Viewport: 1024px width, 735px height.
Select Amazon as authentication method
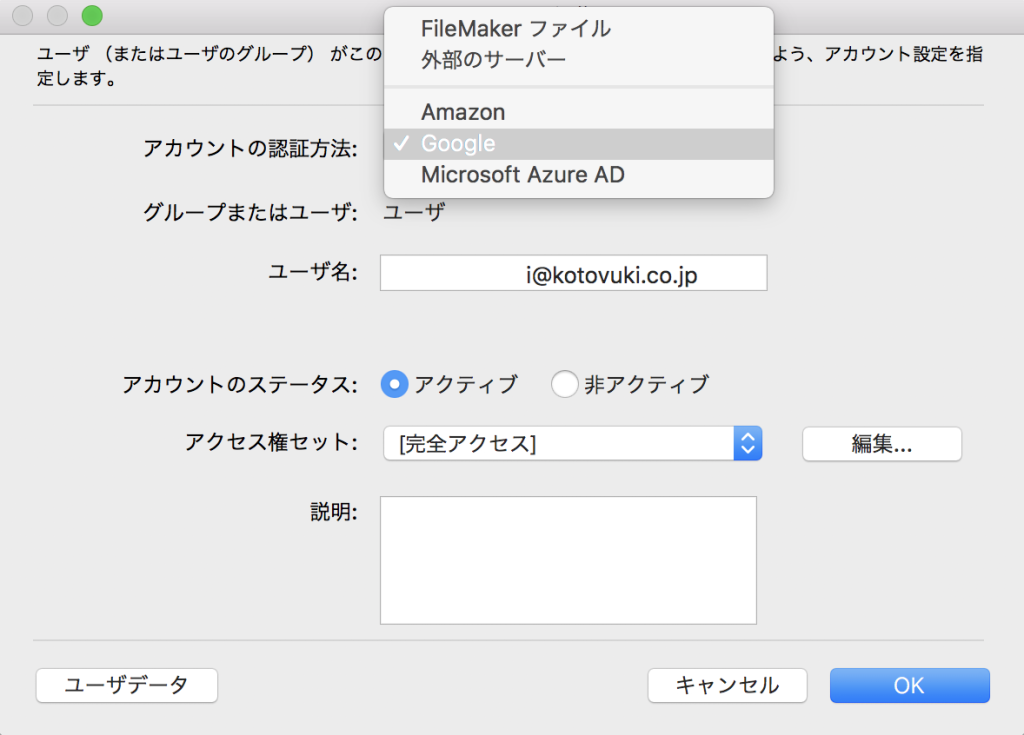[x=579, y=112]
